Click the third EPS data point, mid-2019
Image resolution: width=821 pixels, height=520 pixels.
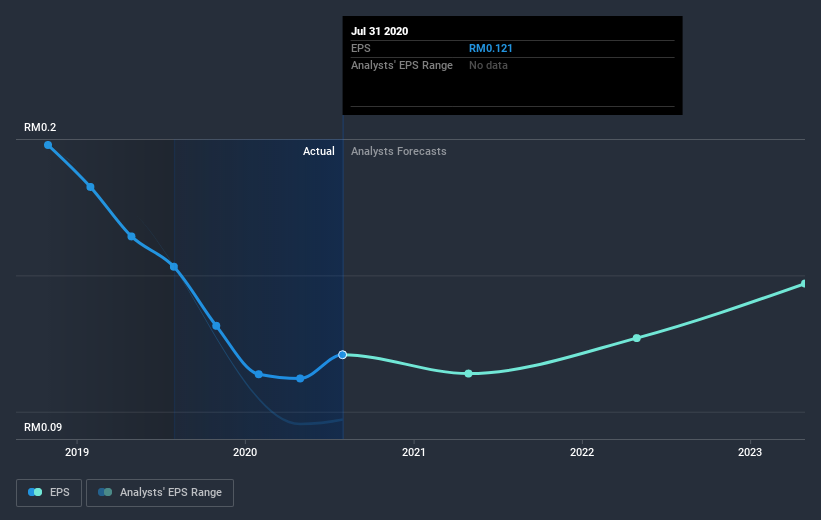coord(131,237)
